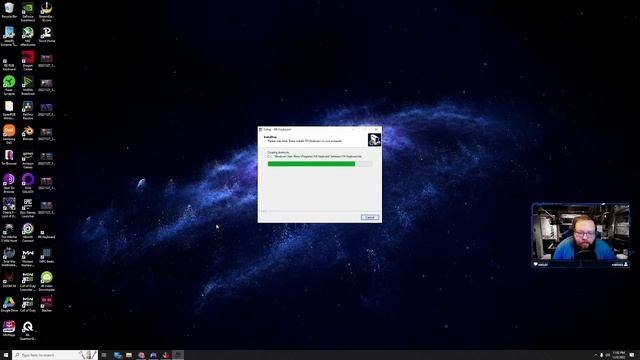Launch Samsung DeX orange icon
Screen dimensions: 640x360
pos(9,134)
